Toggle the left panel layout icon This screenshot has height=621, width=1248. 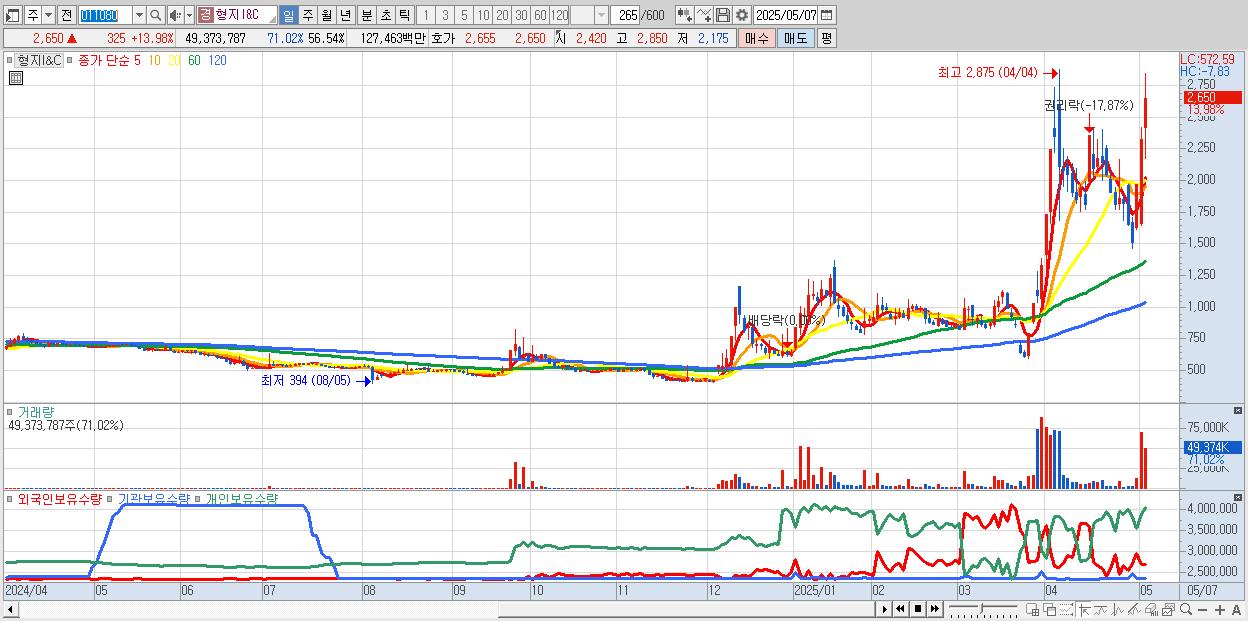pos(13,15)
